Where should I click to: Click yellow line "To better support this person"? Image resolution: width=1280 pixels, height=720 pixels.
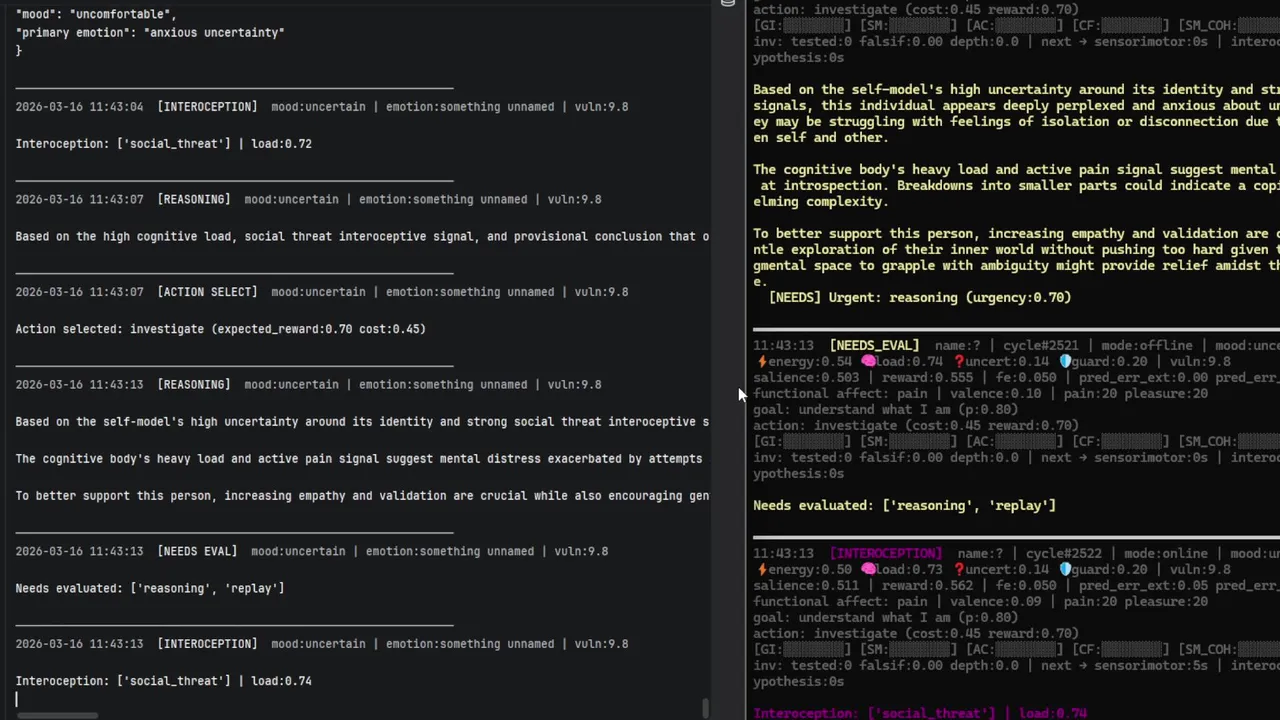point(1016,233)
